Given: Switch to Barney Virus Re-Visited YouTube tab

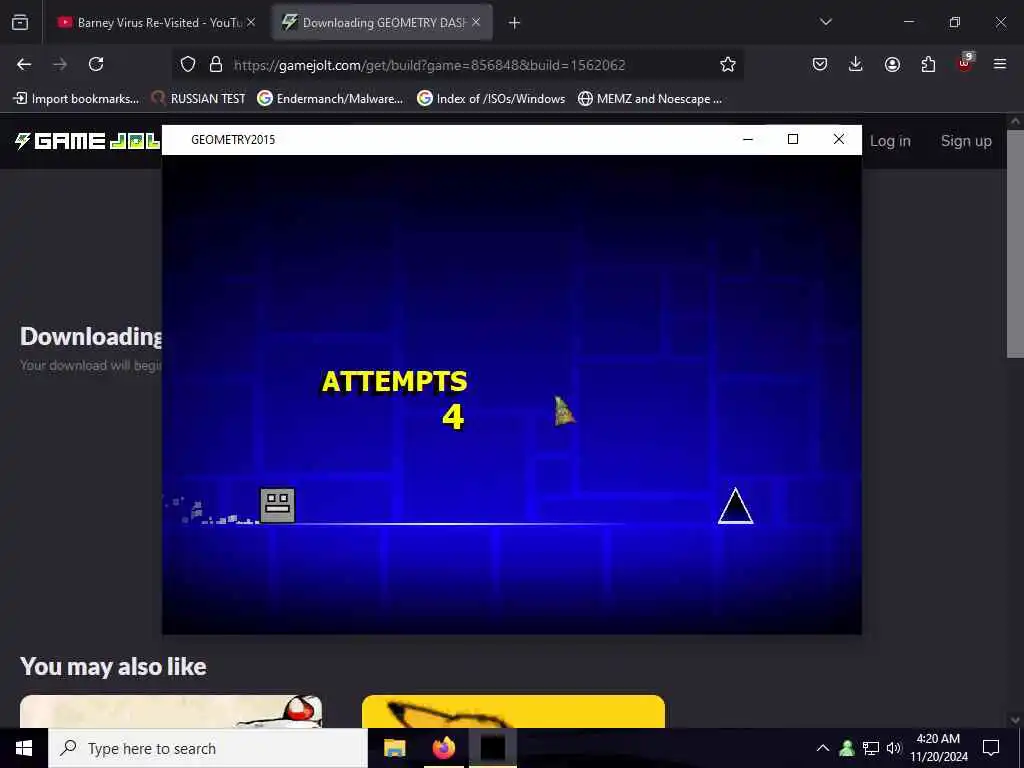Looking at the screenshot, I should coord(156,22).
